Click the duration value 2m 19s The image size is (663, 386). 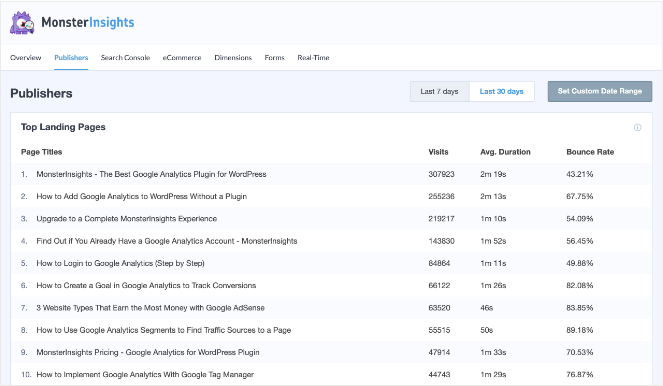point(493,174)
